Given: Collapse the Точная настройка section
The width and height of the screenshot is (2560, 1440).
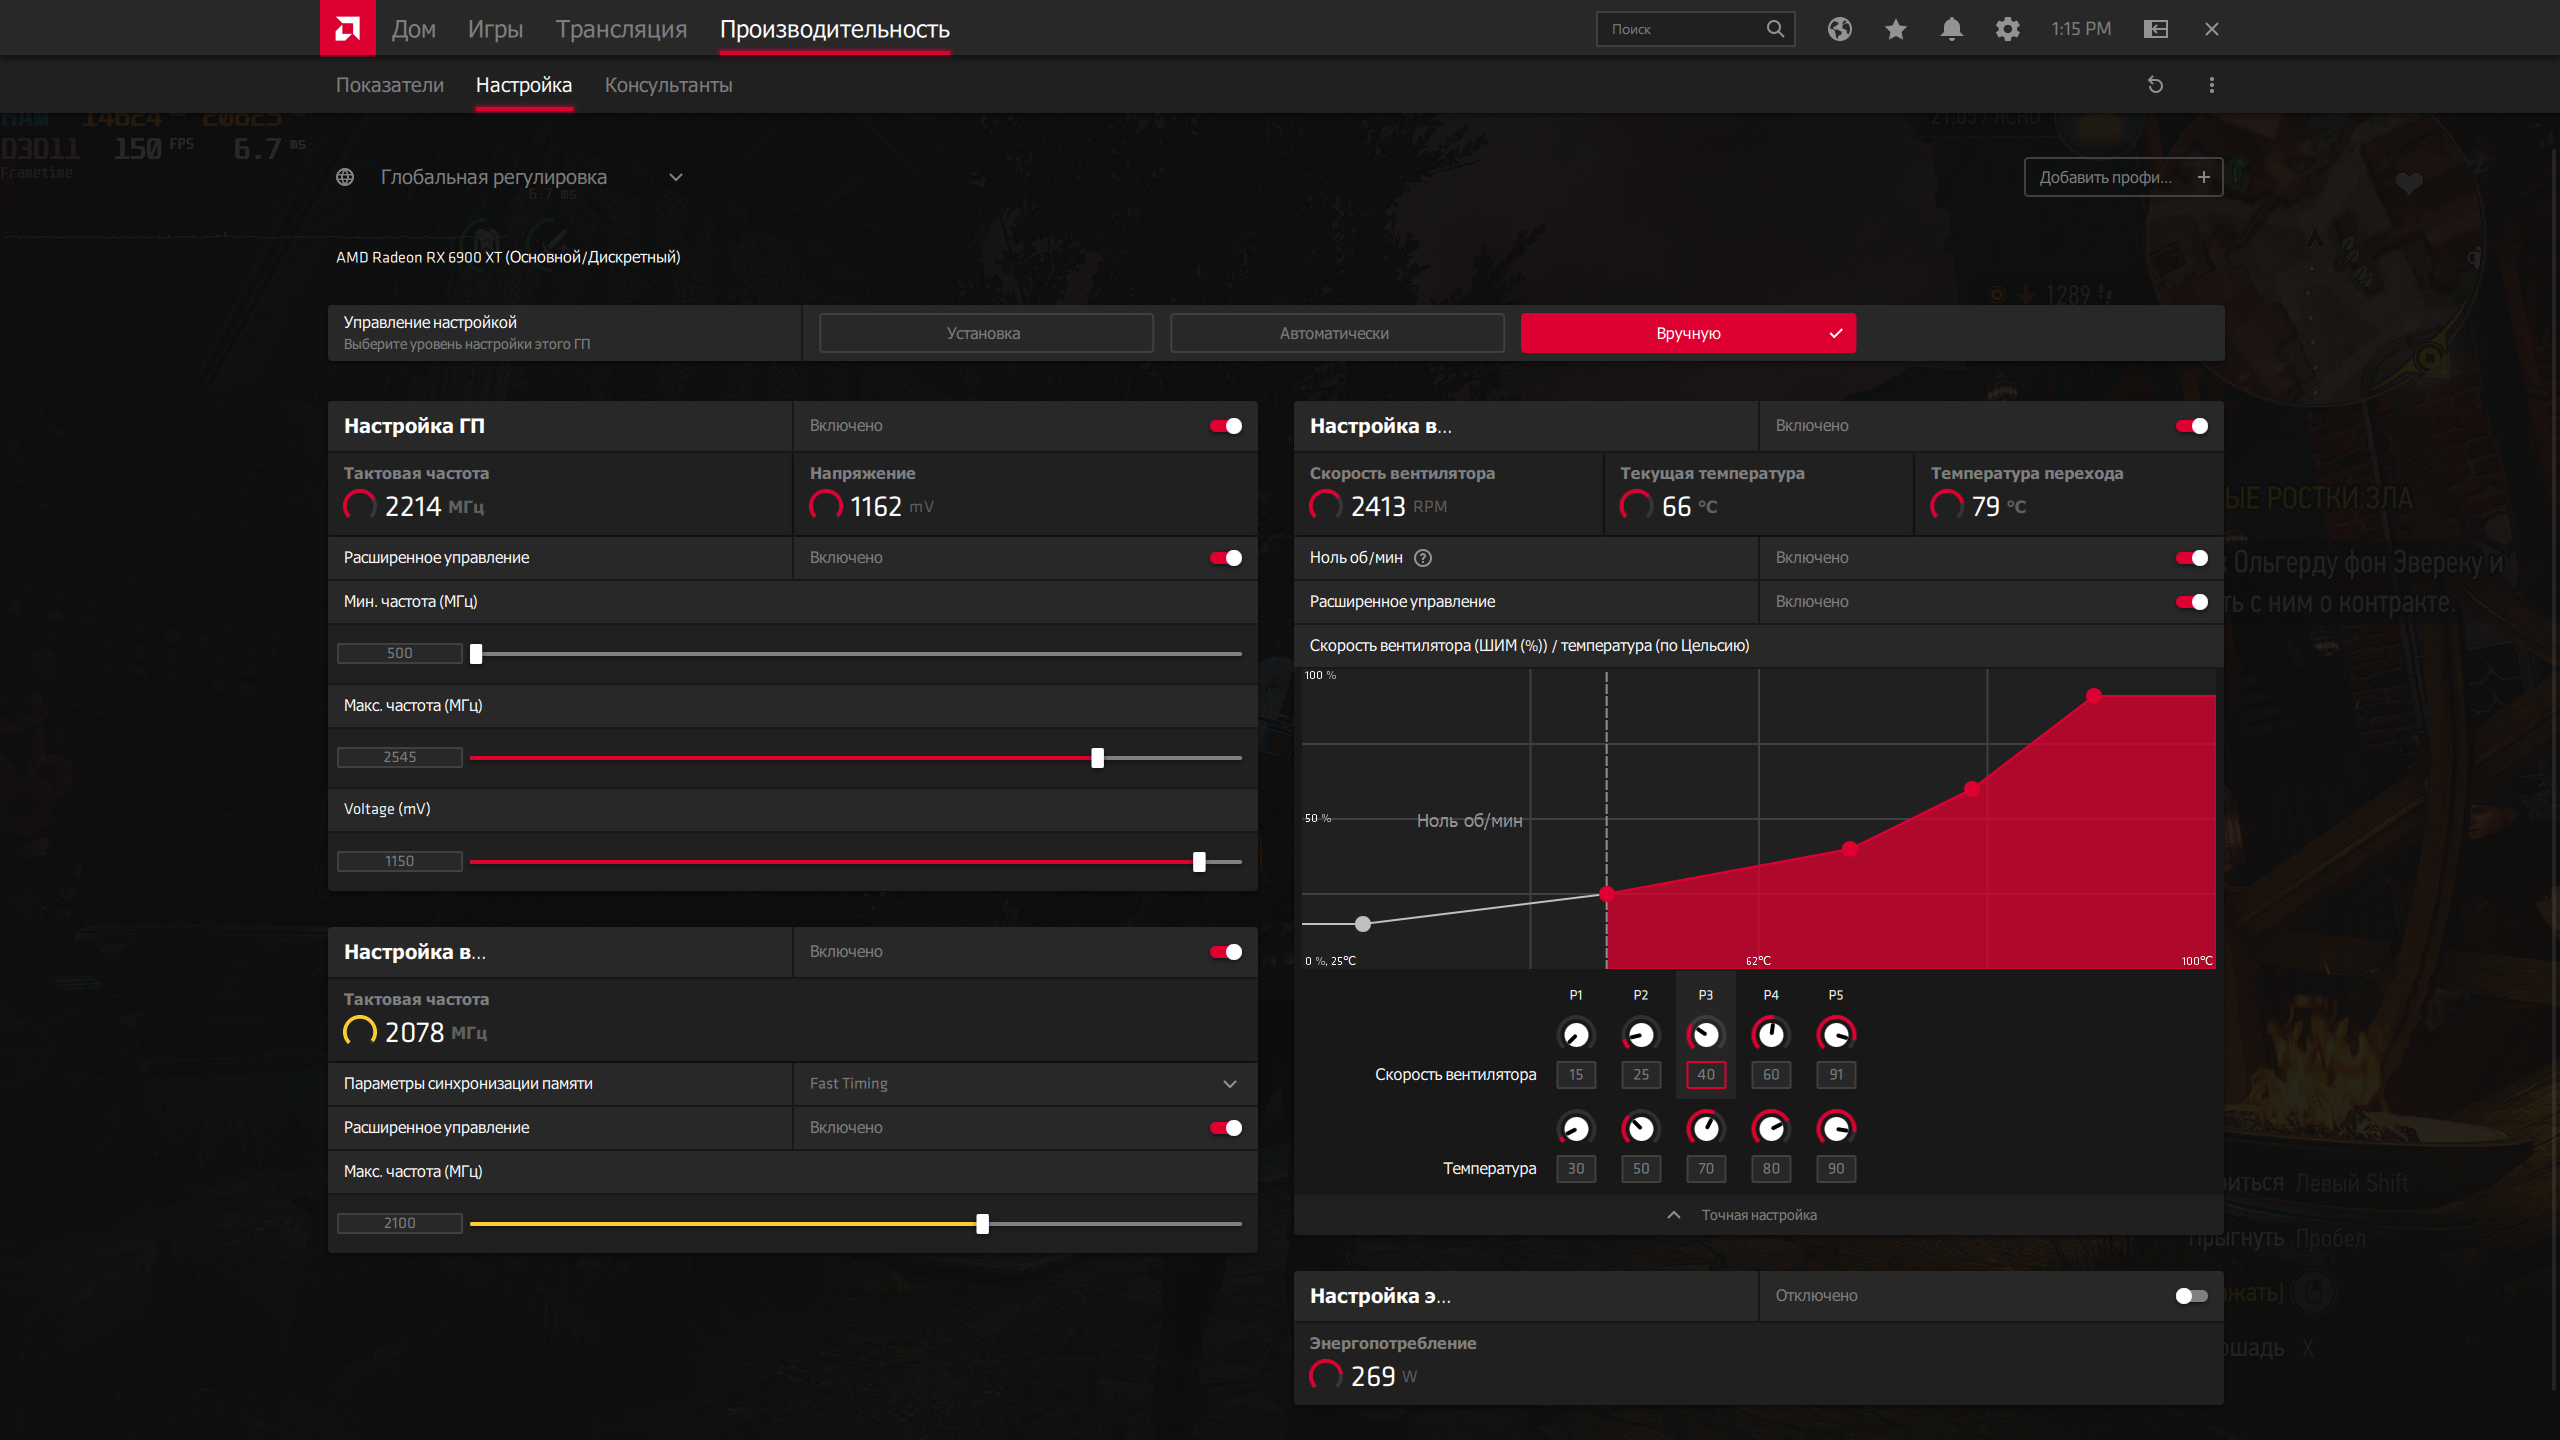Looking at the screenshot, I should tap(1758, 1215).
